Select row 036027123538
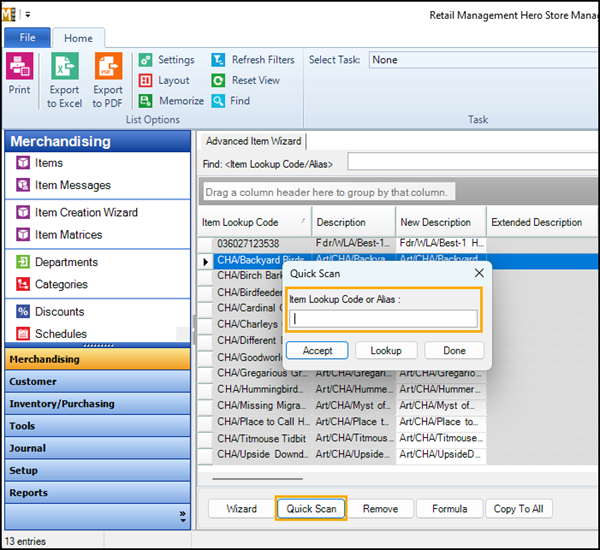600x550 pixels. 398,243
